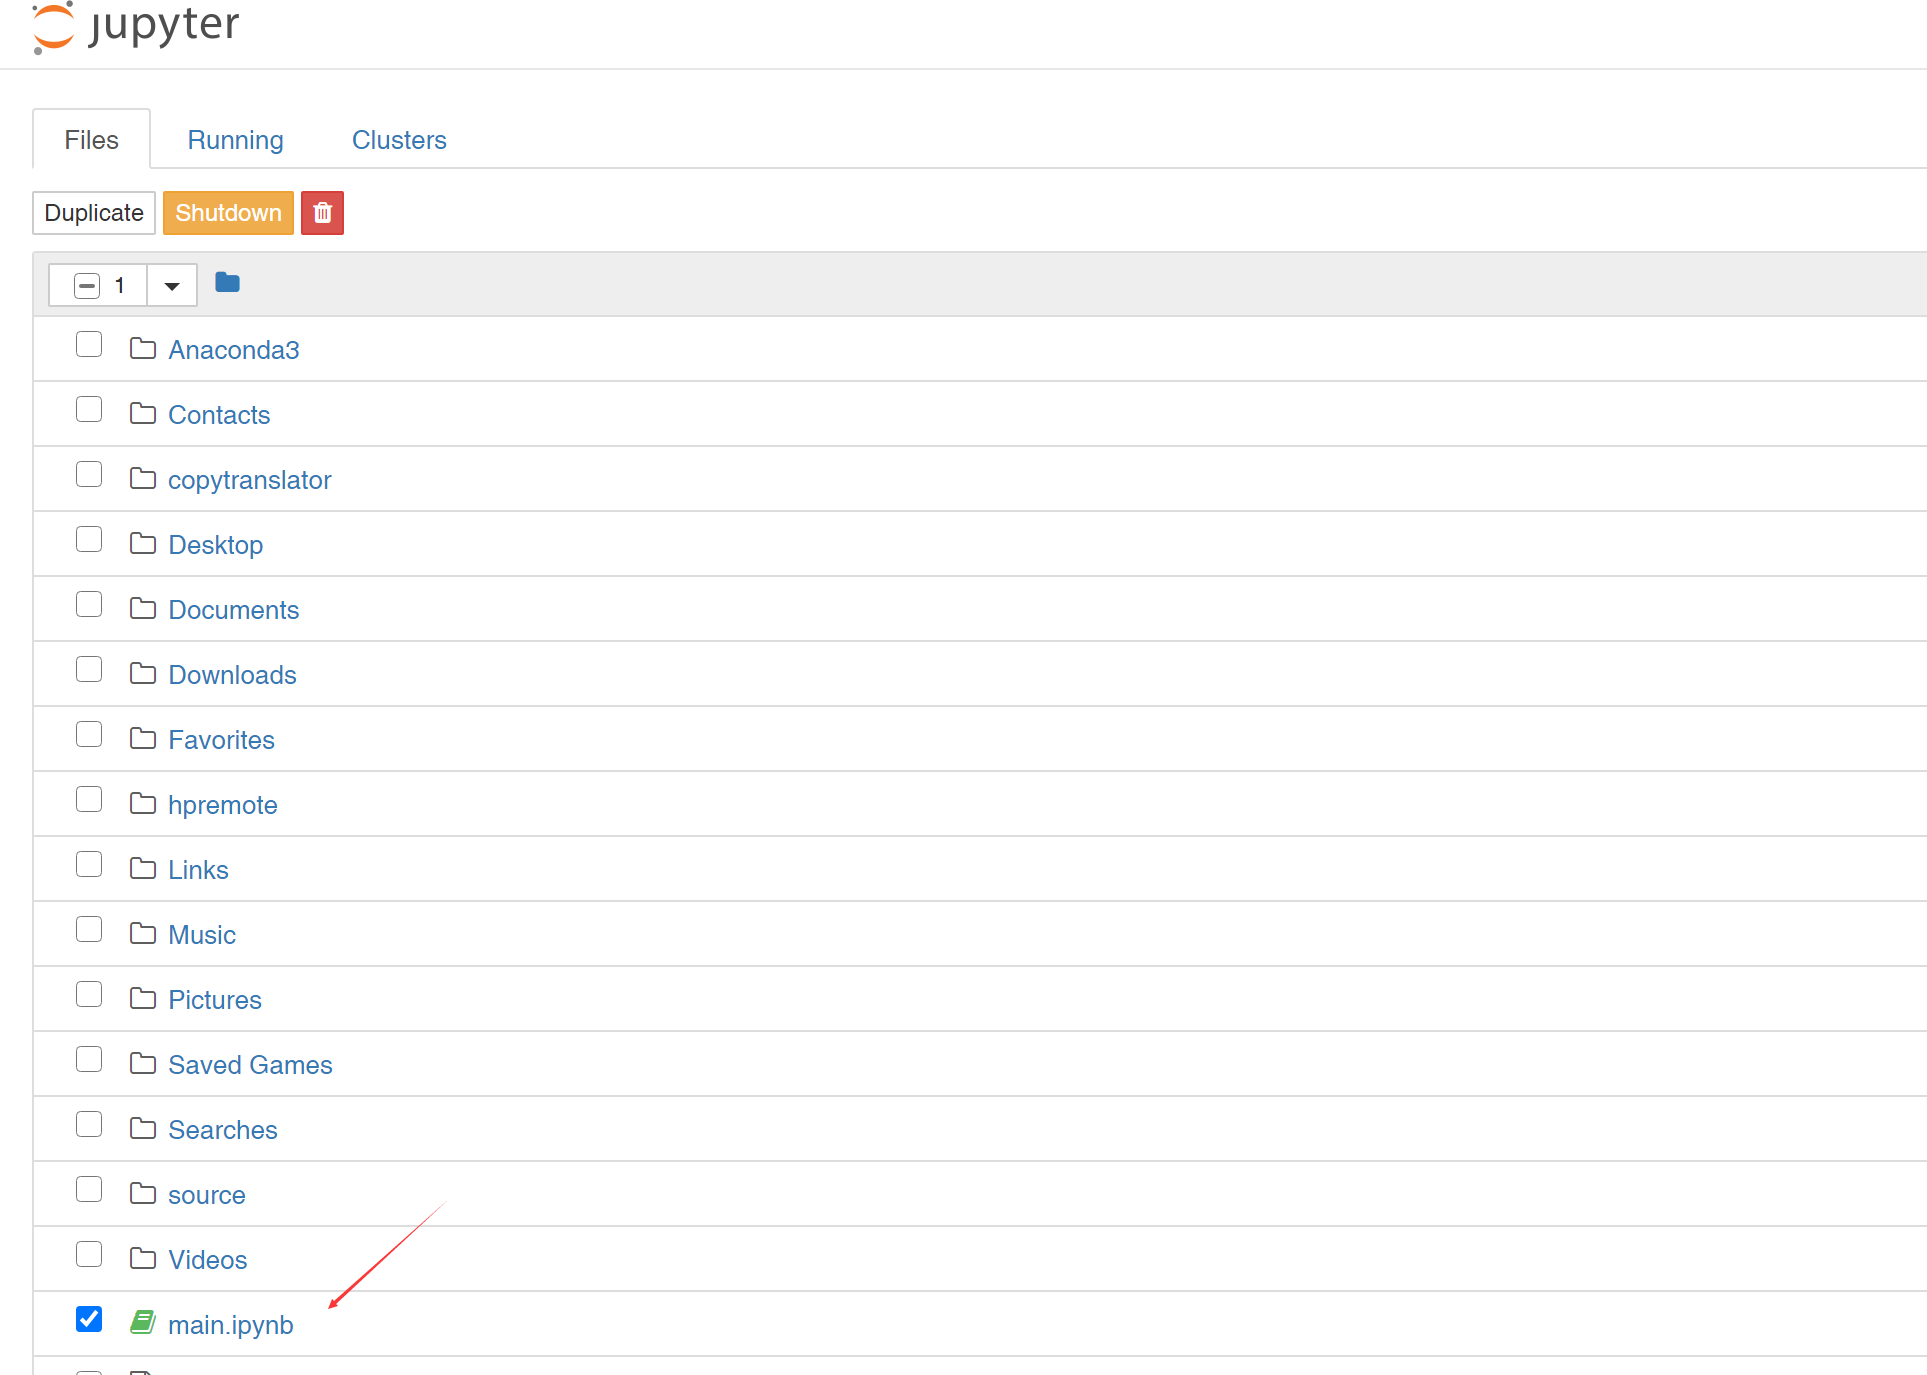Screen dimensions: 1927x1375
Task: Click the green notebook icon for main.ipynb
Action: (143, 1323)
